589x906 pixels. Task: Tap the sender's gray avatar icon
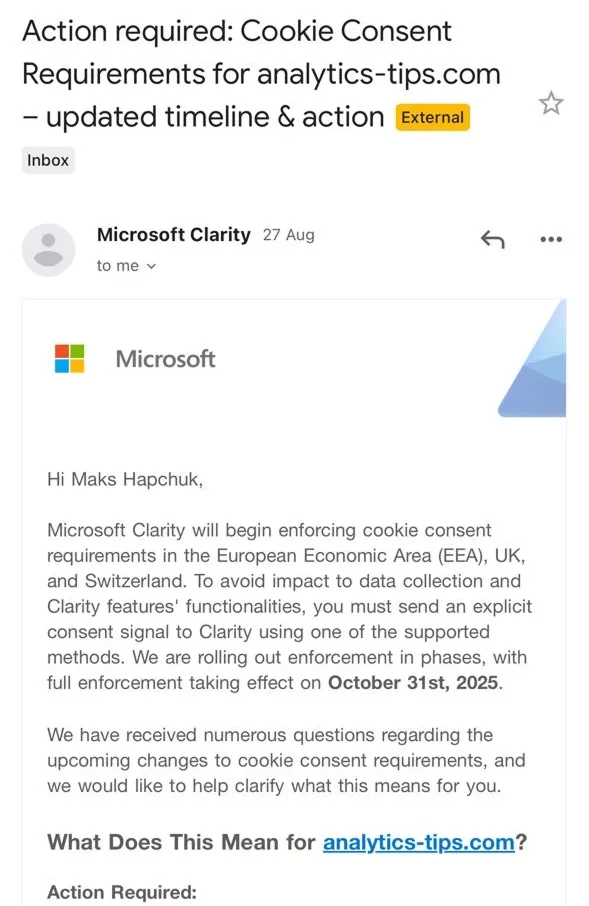point(49,250)
